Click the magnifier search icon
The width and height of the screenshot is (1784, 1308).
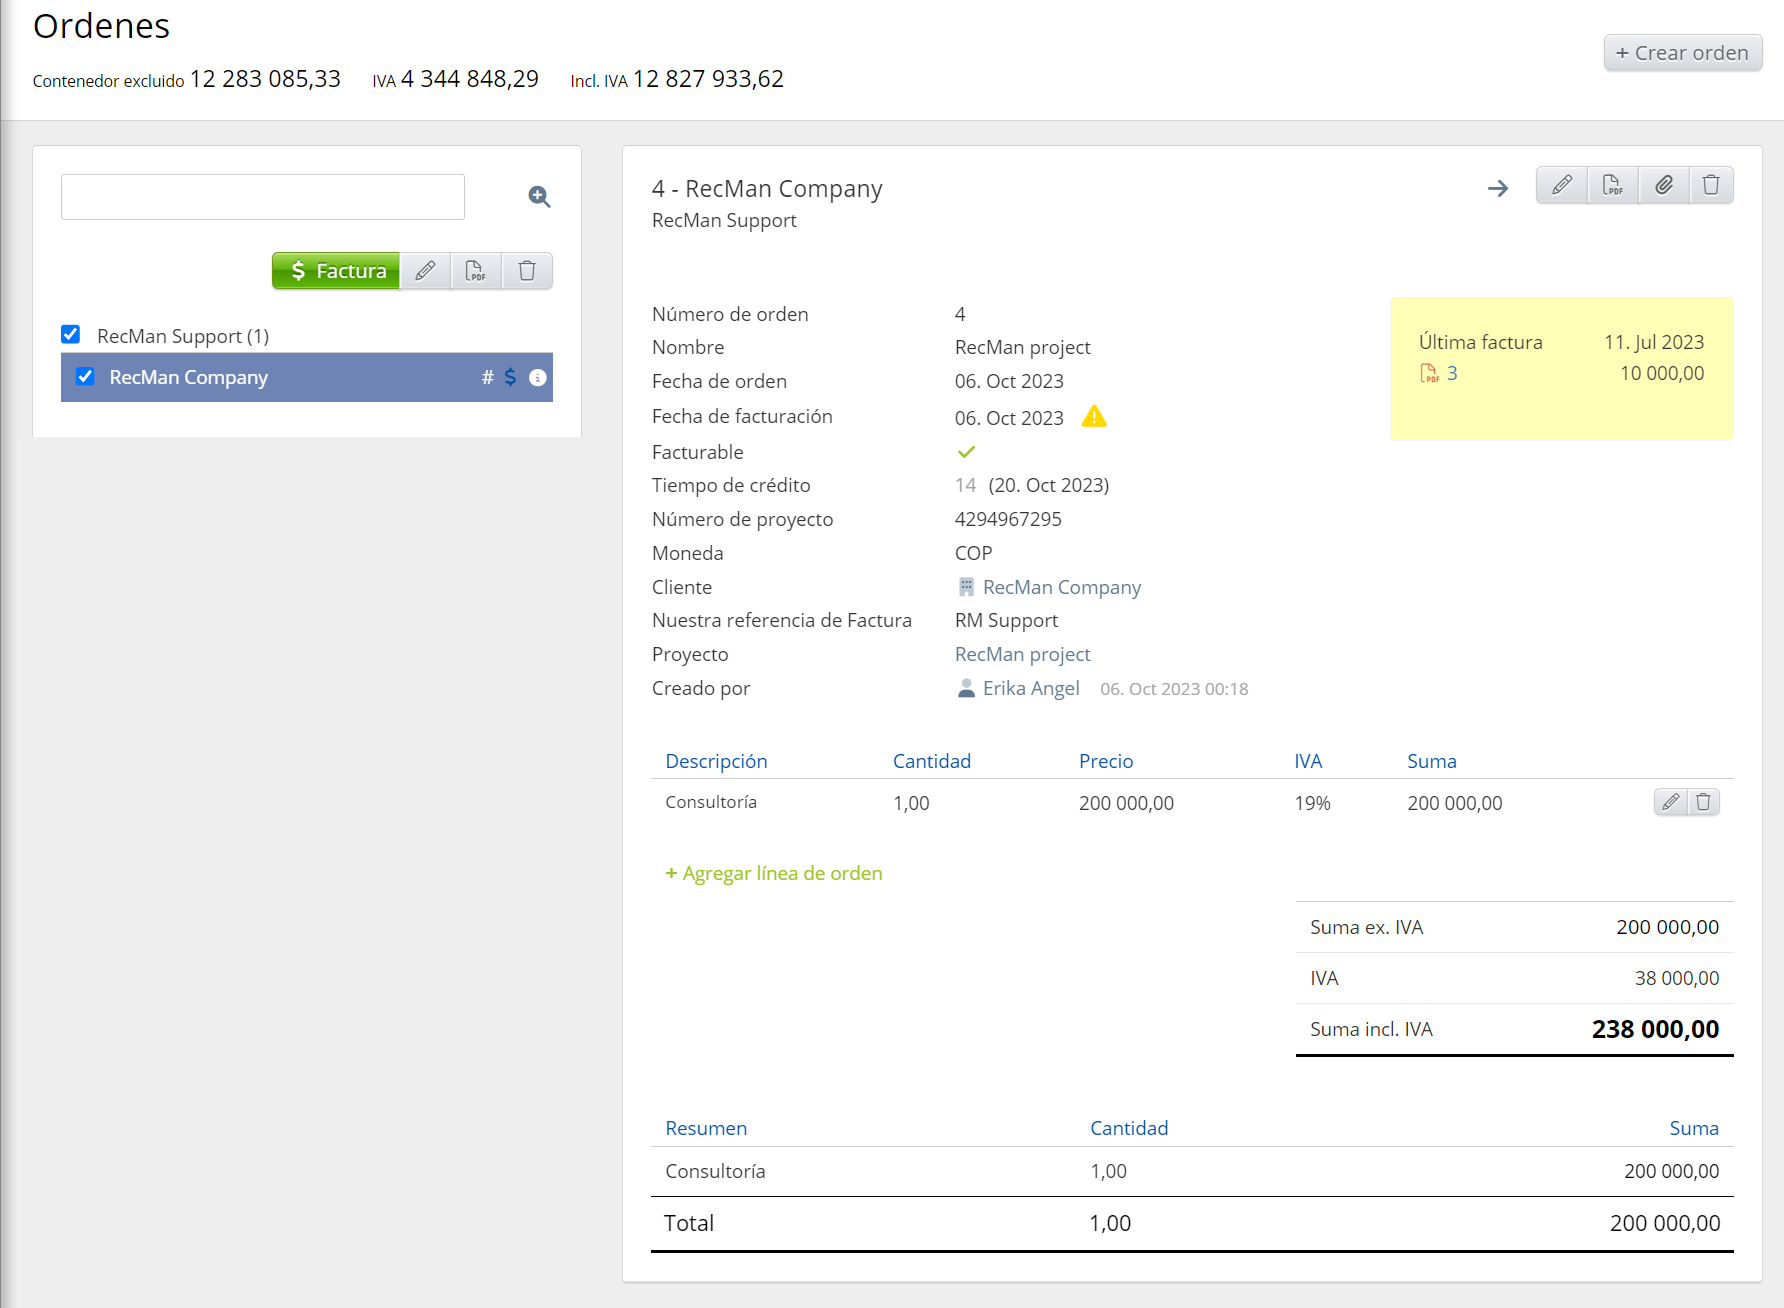pyautogui.click(x=539, y=197)
